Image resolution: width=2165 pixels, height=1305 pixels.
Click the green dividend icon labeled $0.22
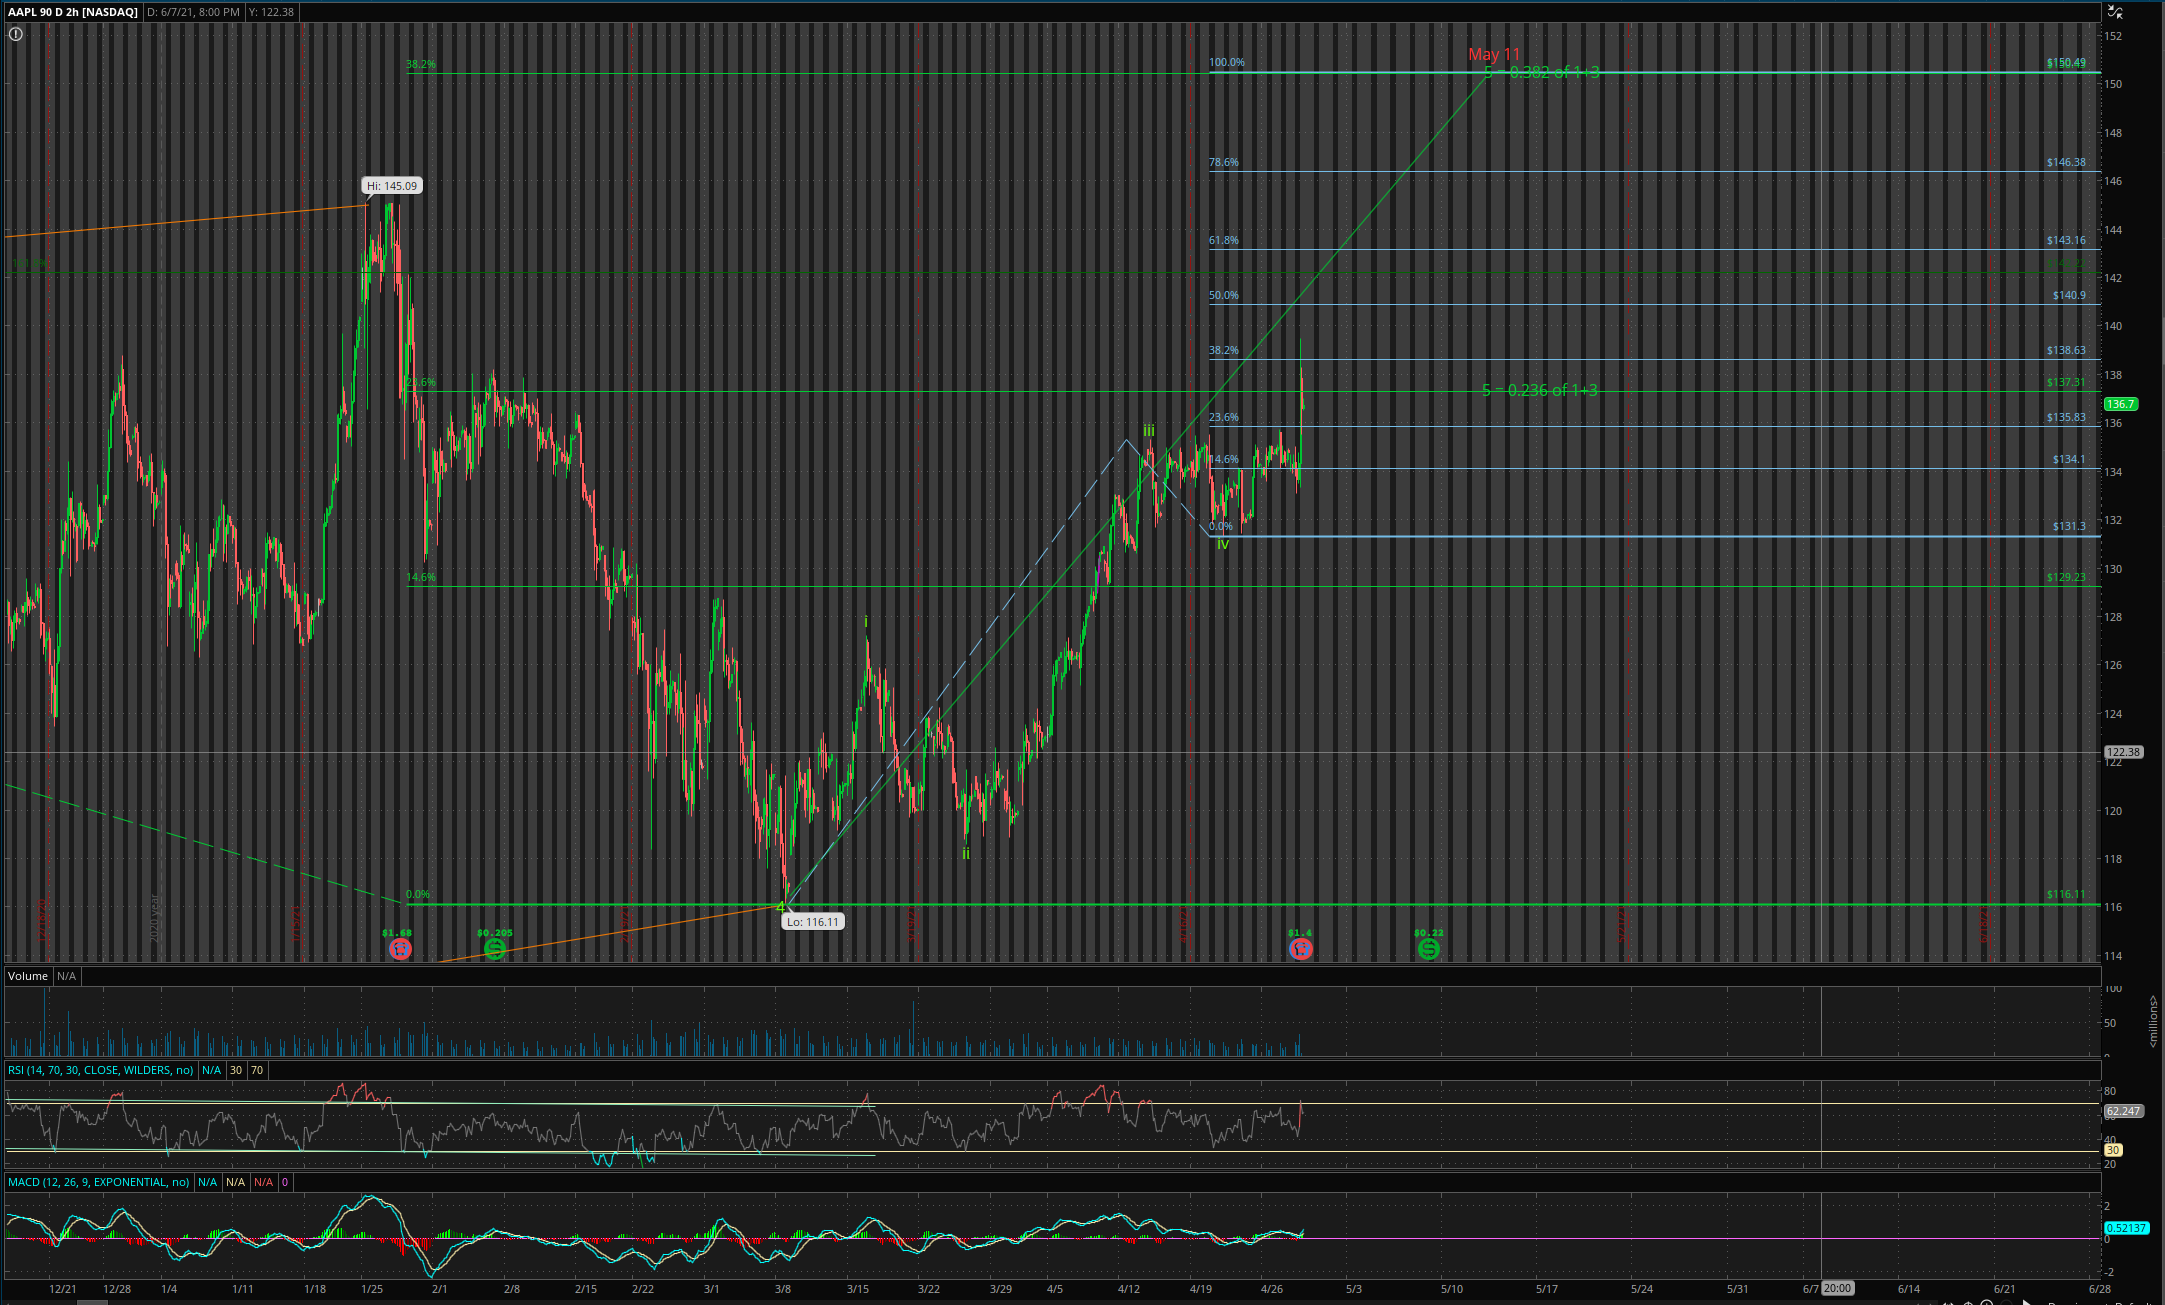(1429, 948)
